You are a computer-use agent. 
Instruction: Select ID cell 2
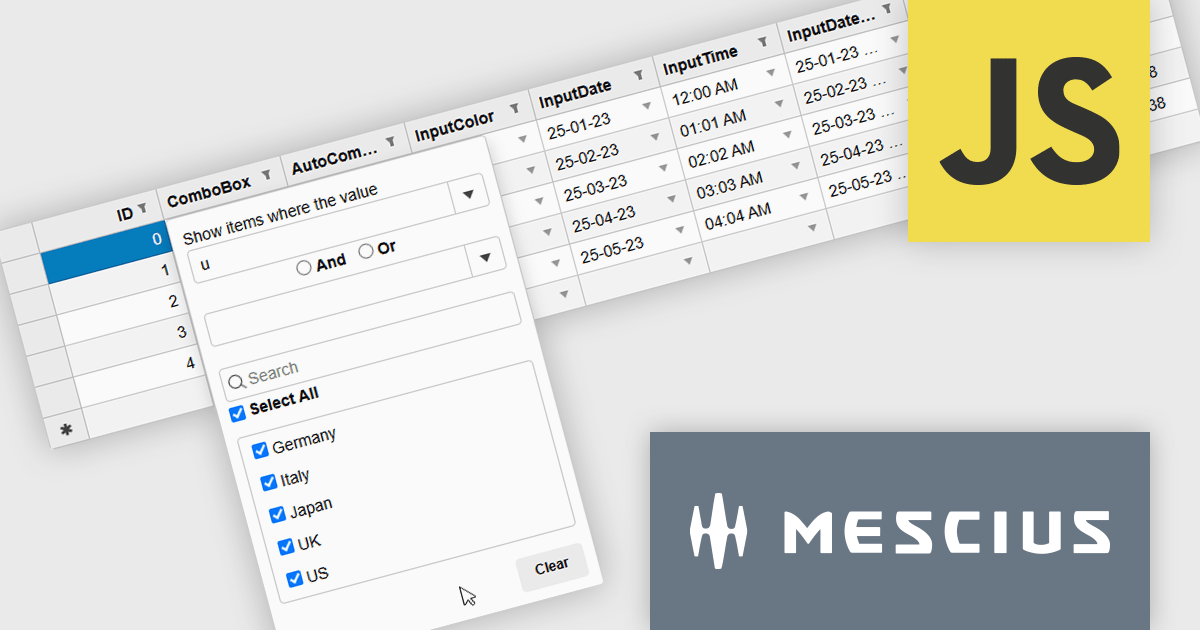pyautogui.click(x=124, y=313)
